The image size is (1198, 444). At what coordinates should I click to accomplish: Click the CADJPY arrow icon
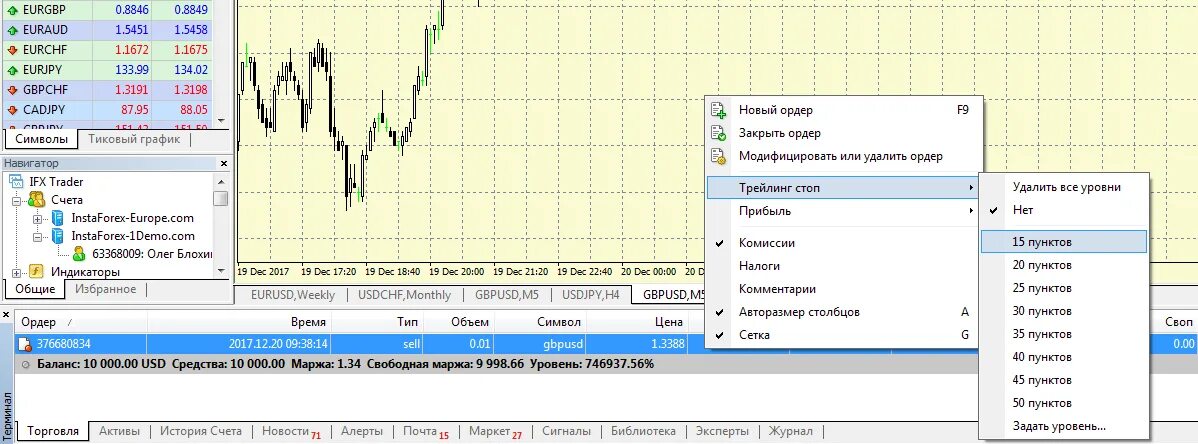[12, 109]
